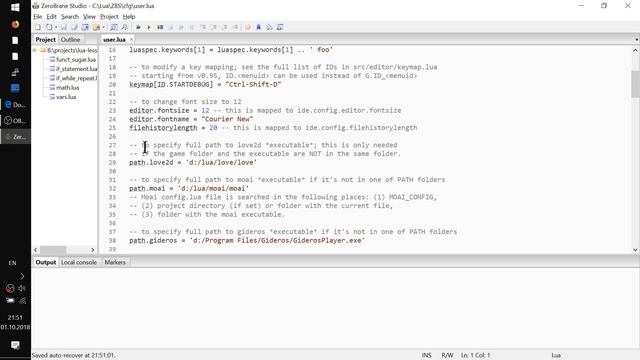
Task: Select the user.lua editor tab
Action: tap(114, 40)
